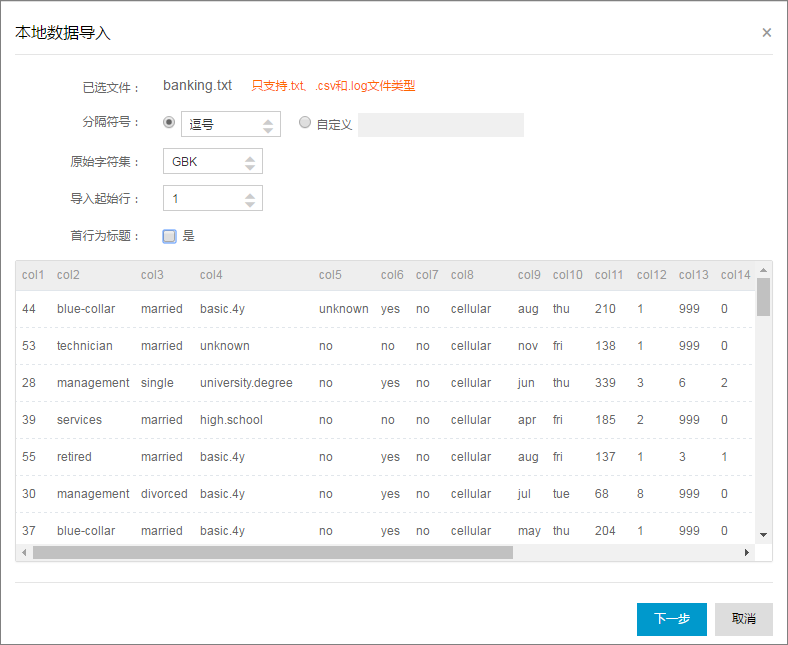Click the 取消 button
This screenshot has height=645, width=788.
(743, 619)
